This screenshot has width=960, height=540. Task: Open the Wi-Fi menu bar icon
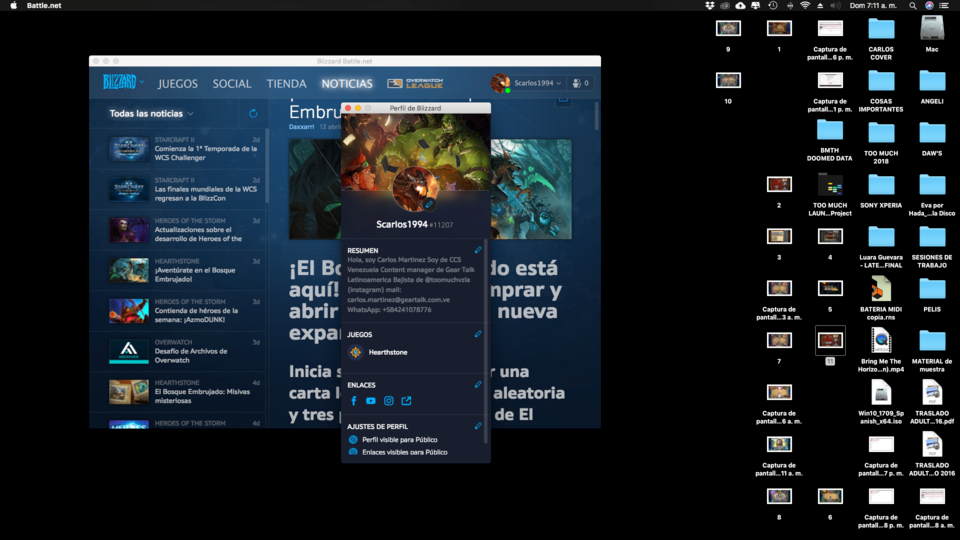click(805, 6)
